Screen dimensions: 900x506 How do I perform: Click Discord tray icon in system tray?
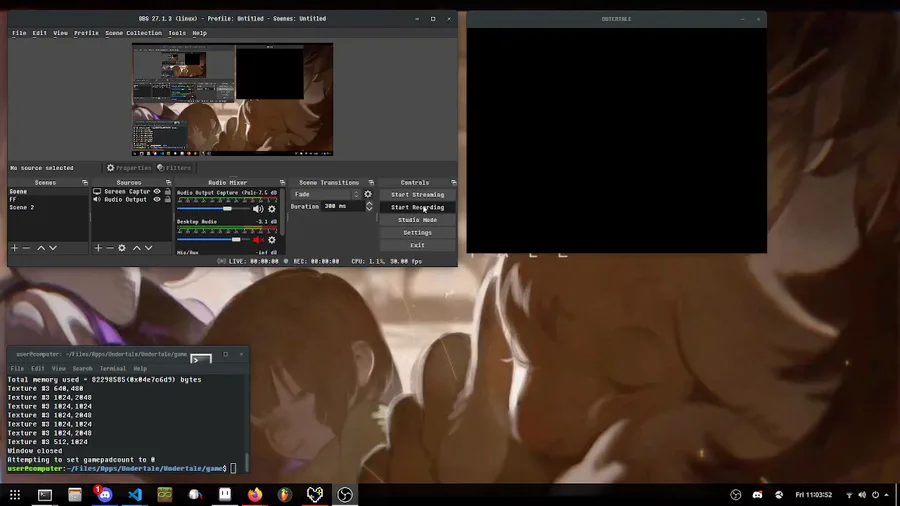757,495
